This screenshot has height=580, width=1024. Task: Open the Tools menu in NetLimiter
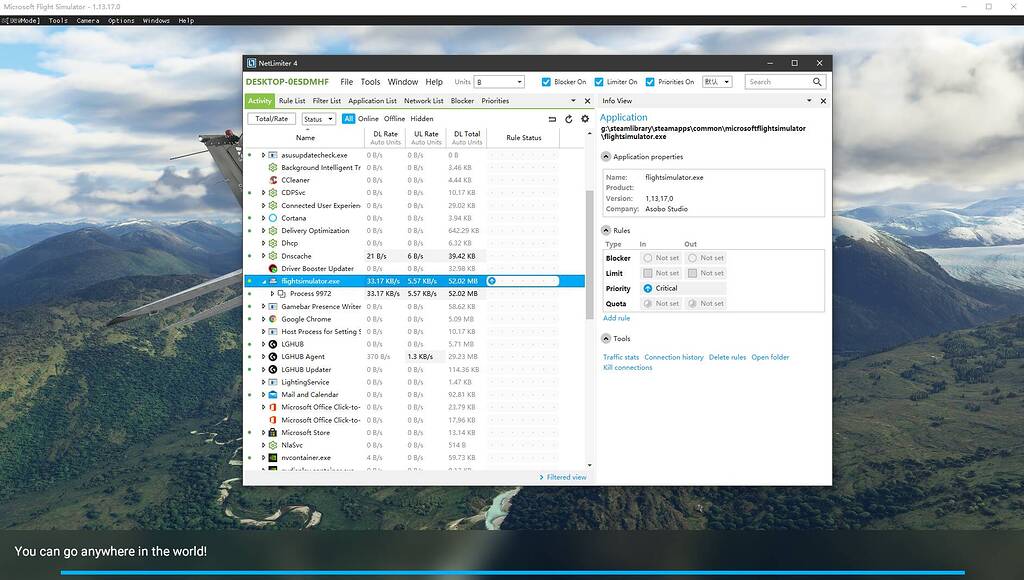pyautogui.click(x=370, y=81)
